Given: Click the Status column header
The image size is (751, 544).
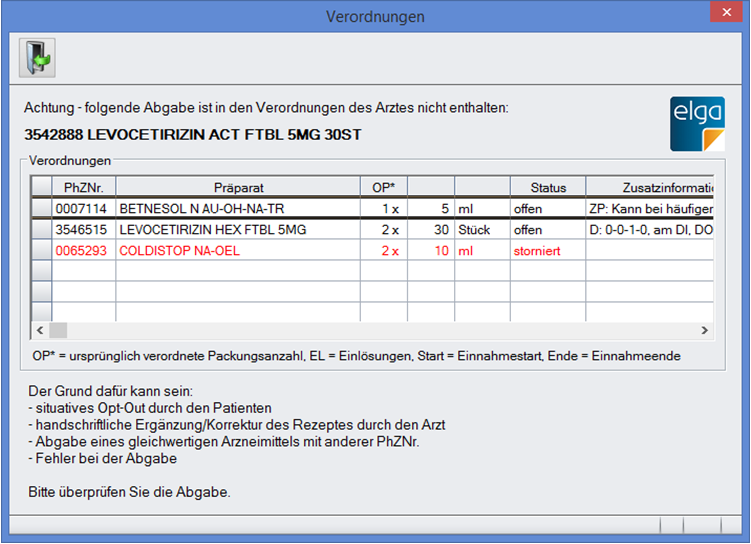Looking at the screenshot, I should tap(547, 187).
